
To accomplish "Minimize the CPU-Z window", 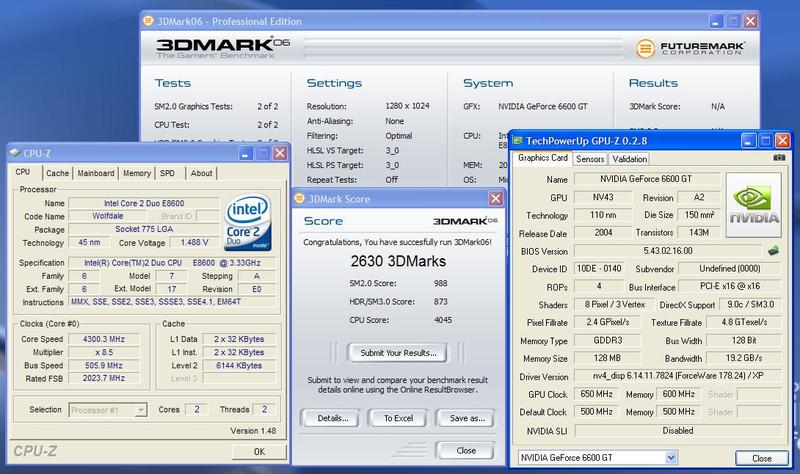I will (x=246, y=153).
